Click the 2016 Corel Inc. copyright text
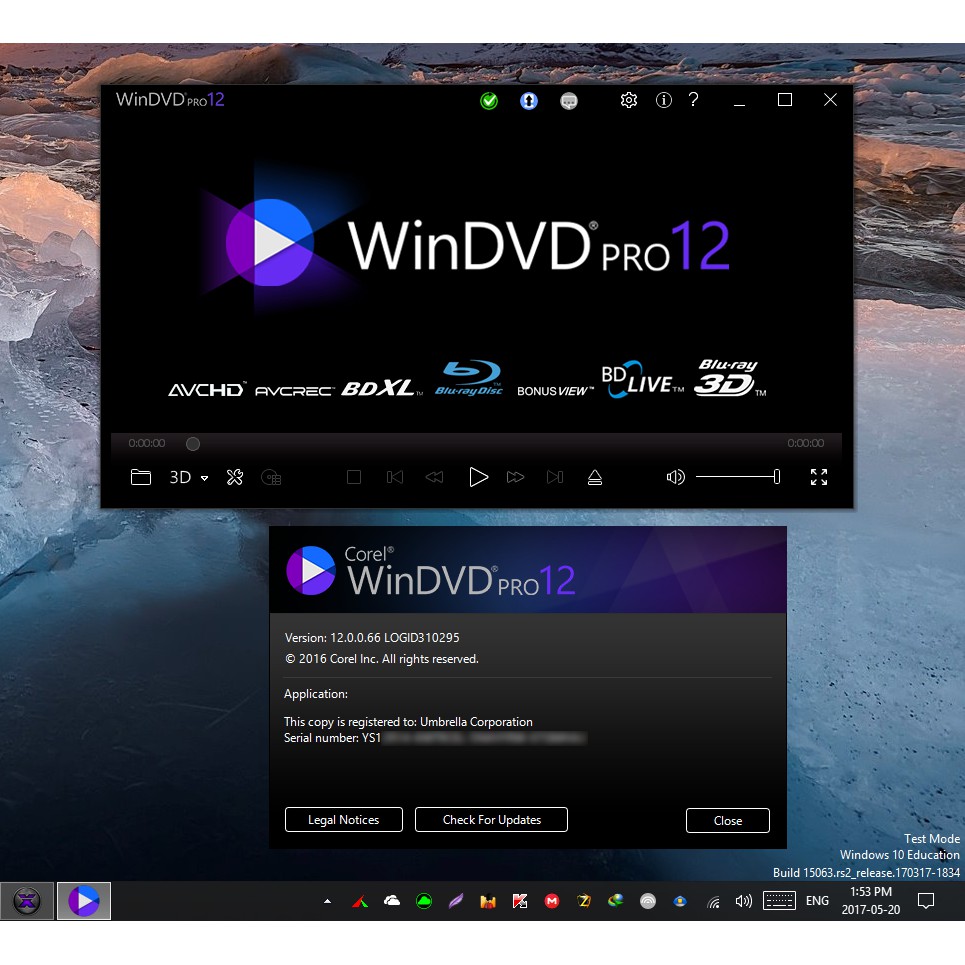 (x=382, y=659)
